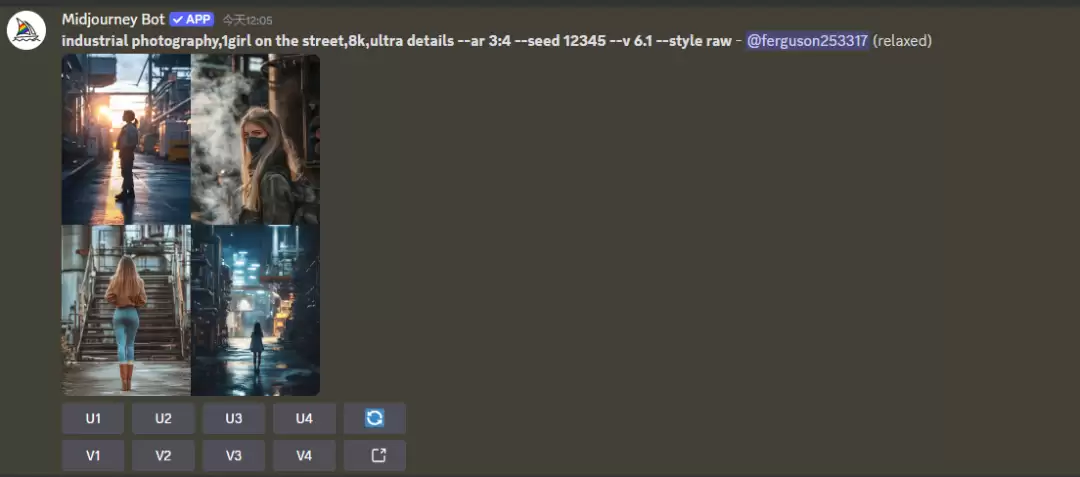This screenshot has height=477, width=1080.
Task: Select U3 to upscale third image
Action: click(x=233, y=419)
